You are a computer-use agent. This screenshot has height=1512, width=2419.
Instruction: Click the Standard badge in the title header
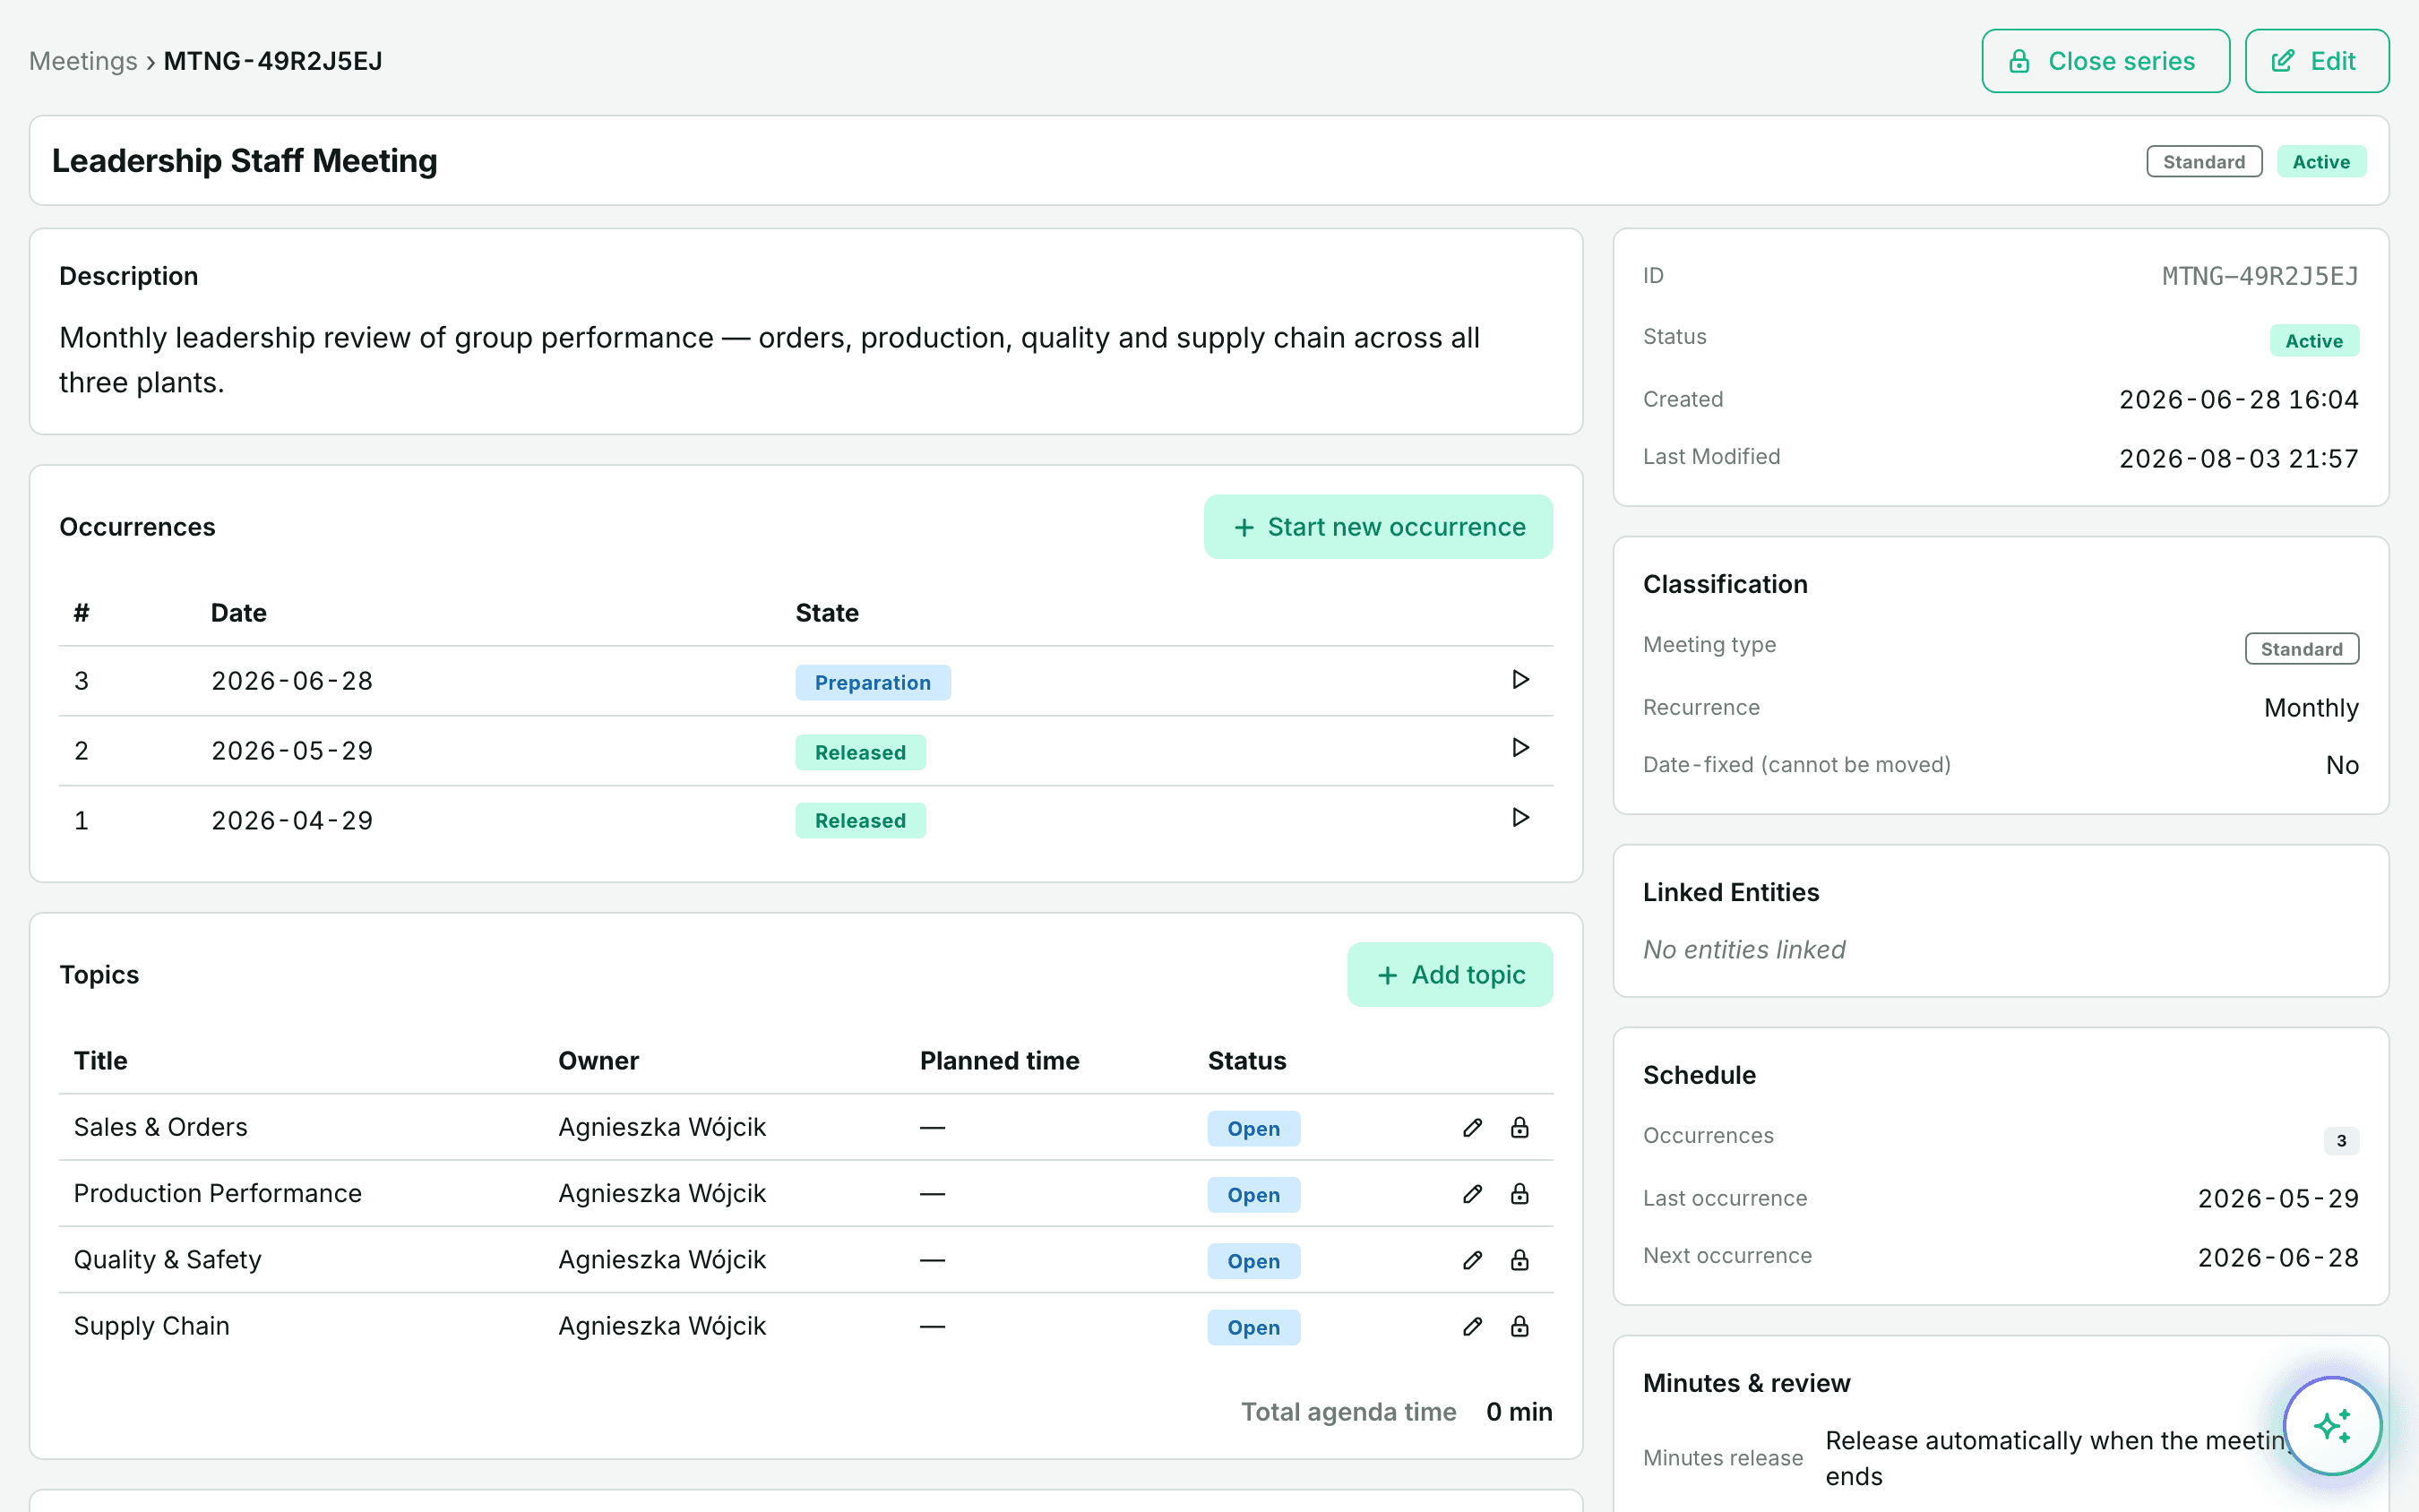tap(2204, 162)
